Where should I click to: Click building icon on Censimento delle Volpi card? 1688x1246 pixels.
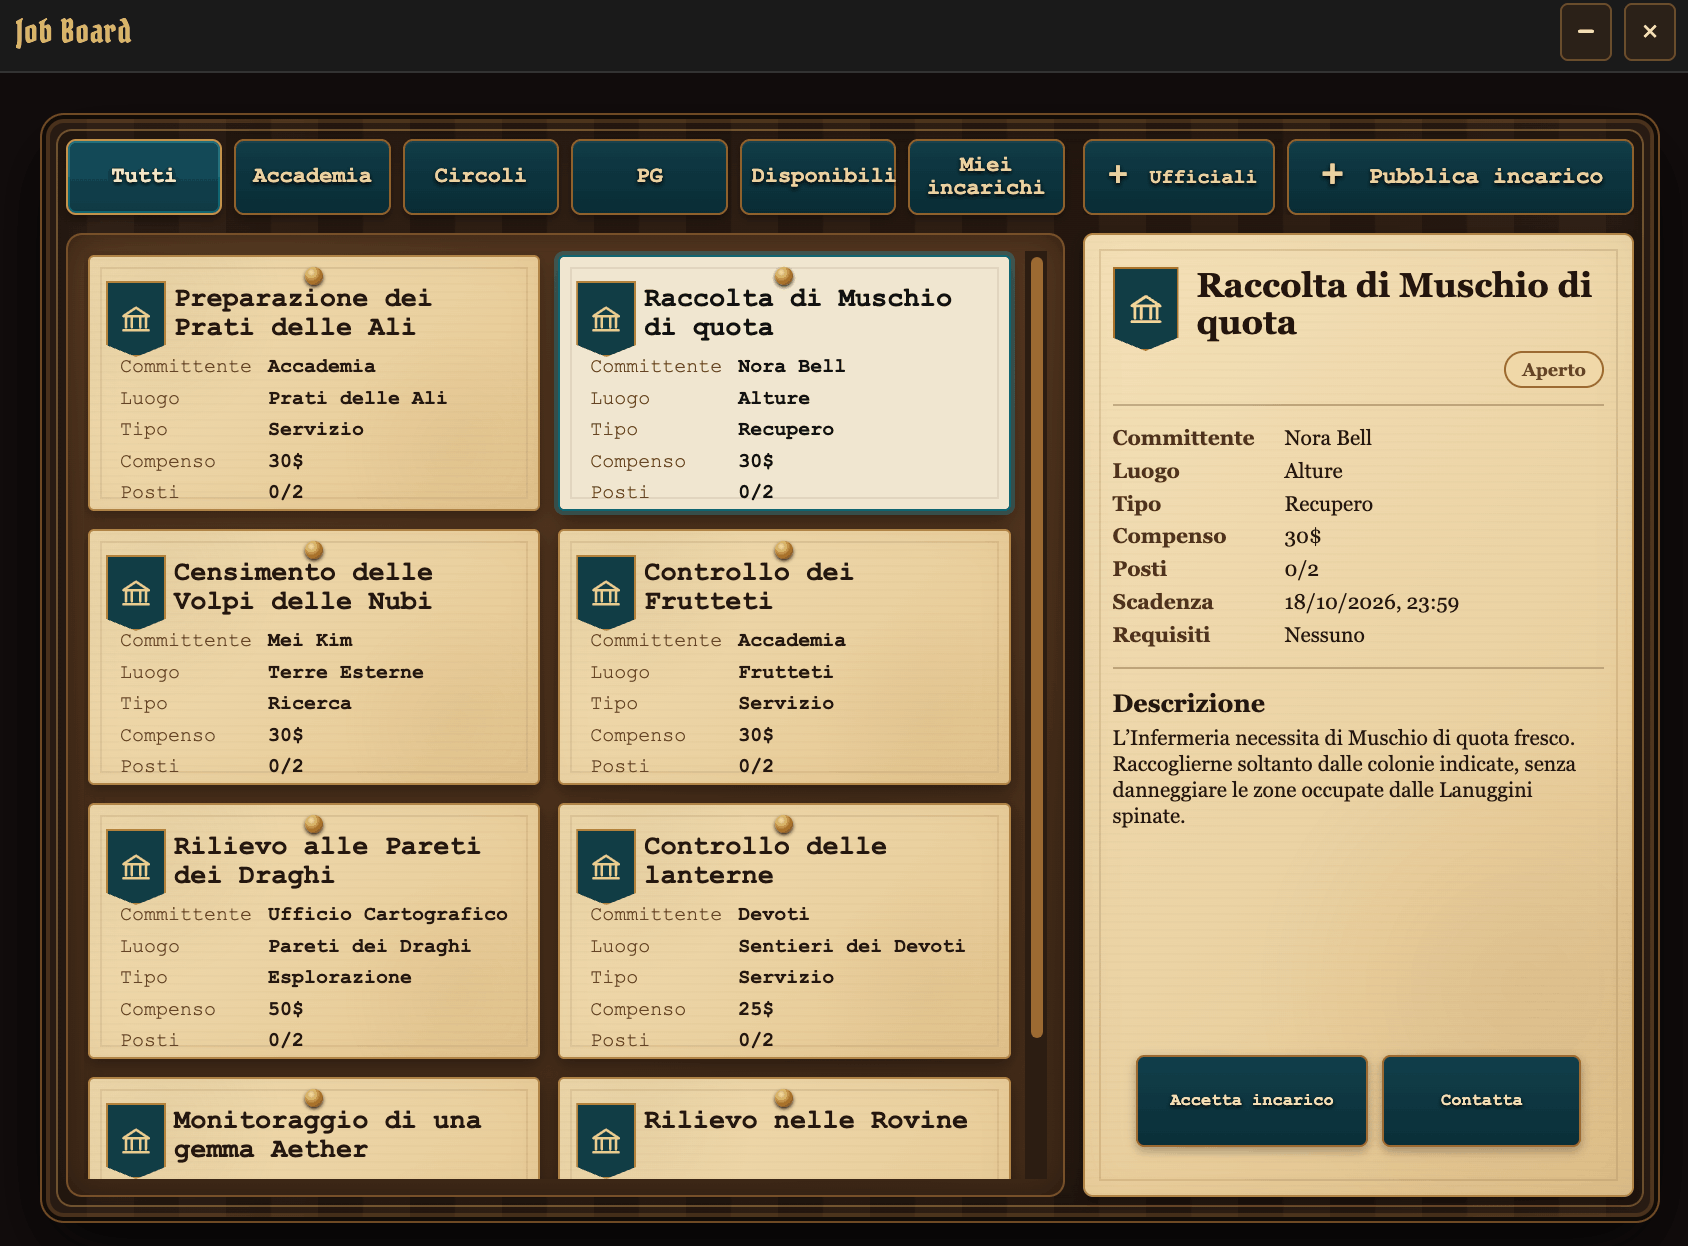point(136,592)
